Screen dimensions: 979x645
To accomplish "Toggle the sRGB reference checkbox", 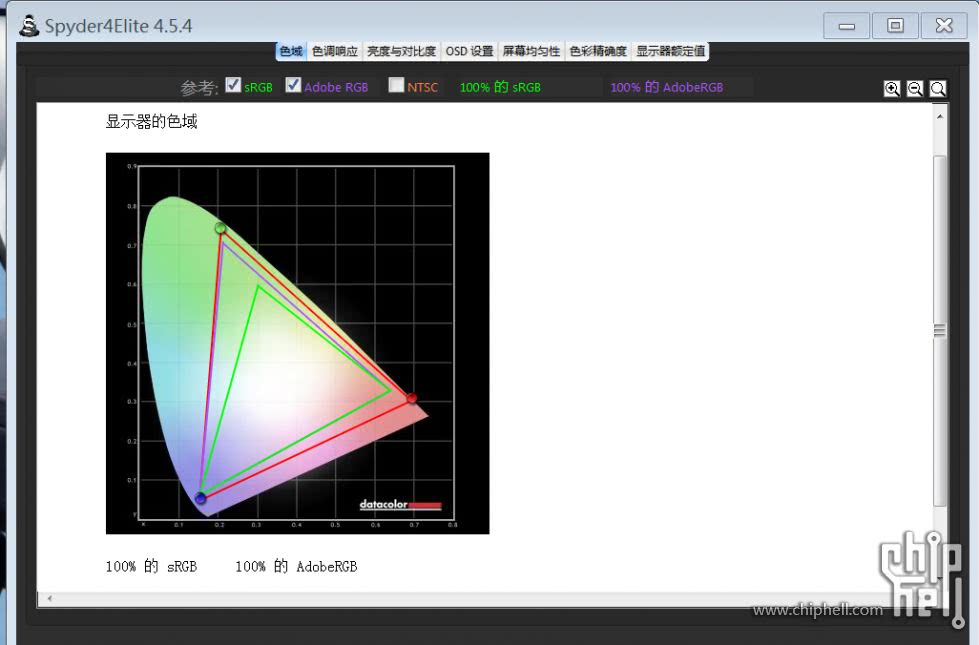I will click(233, 84).
